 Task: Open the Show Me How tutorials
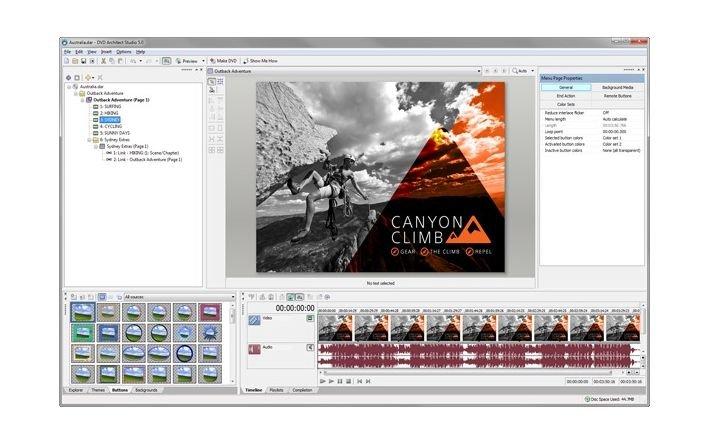pyautogui.click(x=262, y=61)
